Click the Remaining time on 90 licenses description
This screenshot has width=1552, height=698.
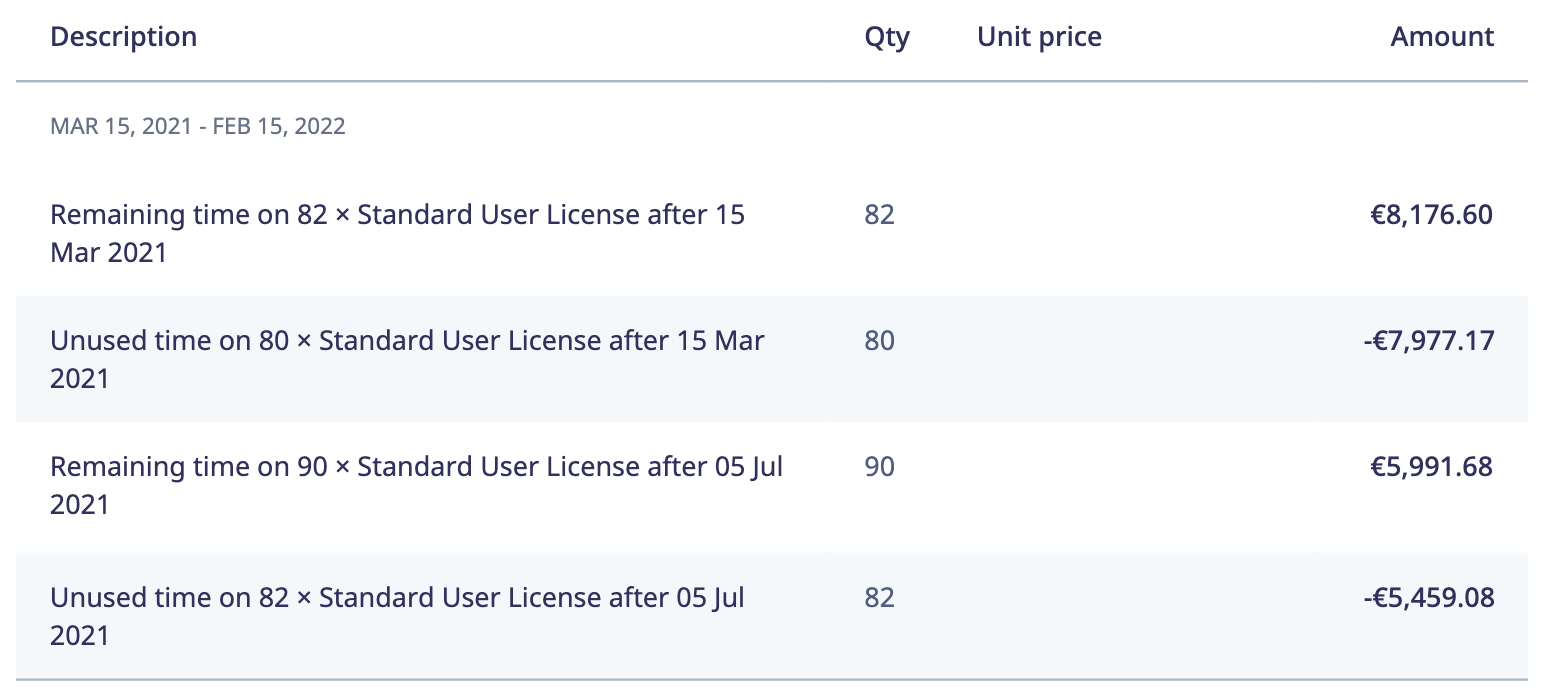[416, 485]
